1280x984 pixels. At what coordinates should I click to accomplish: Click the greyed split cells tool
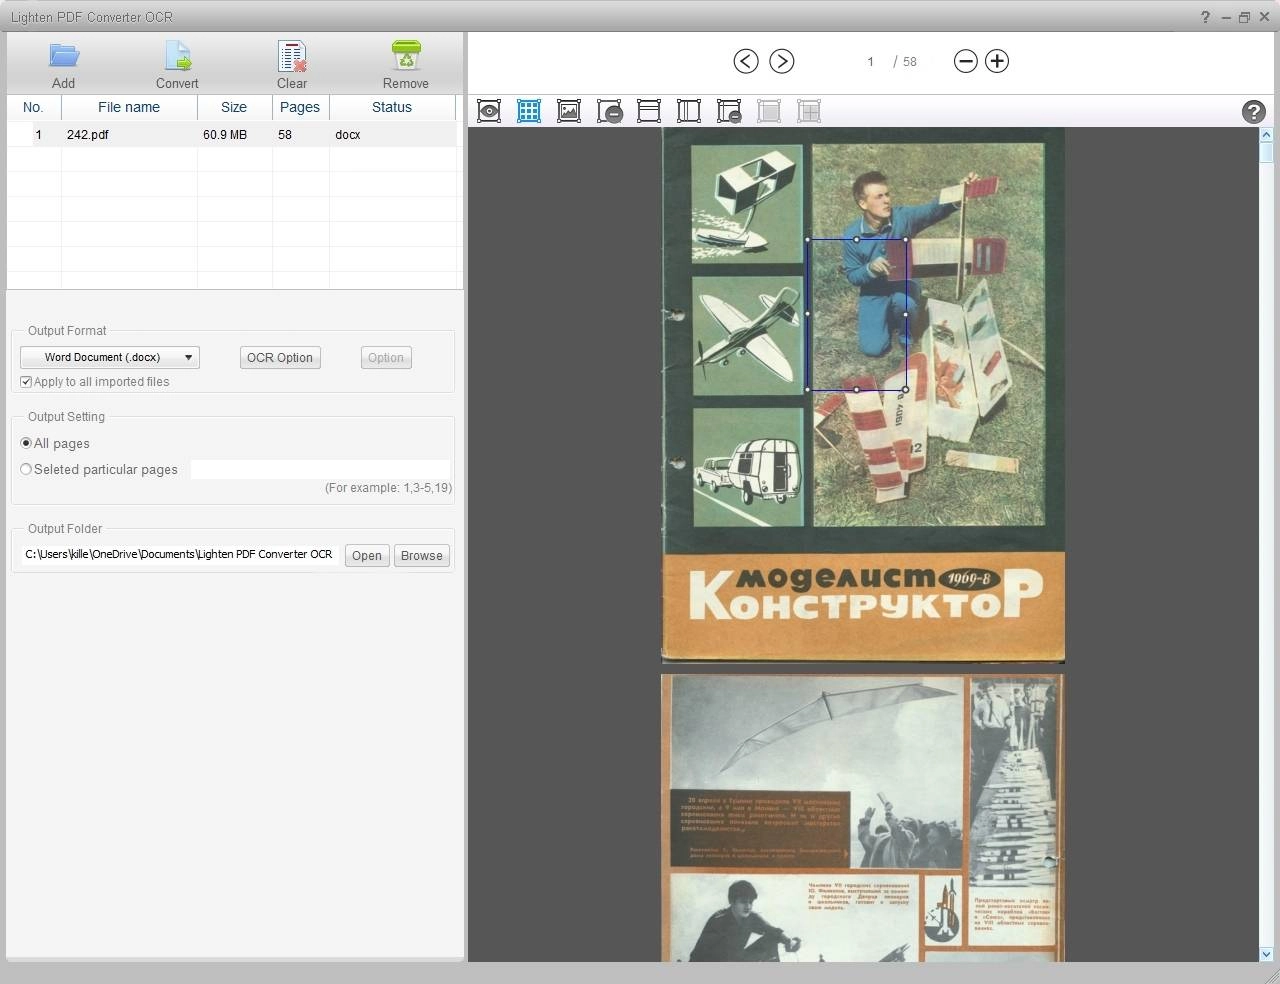pos(809,111)
